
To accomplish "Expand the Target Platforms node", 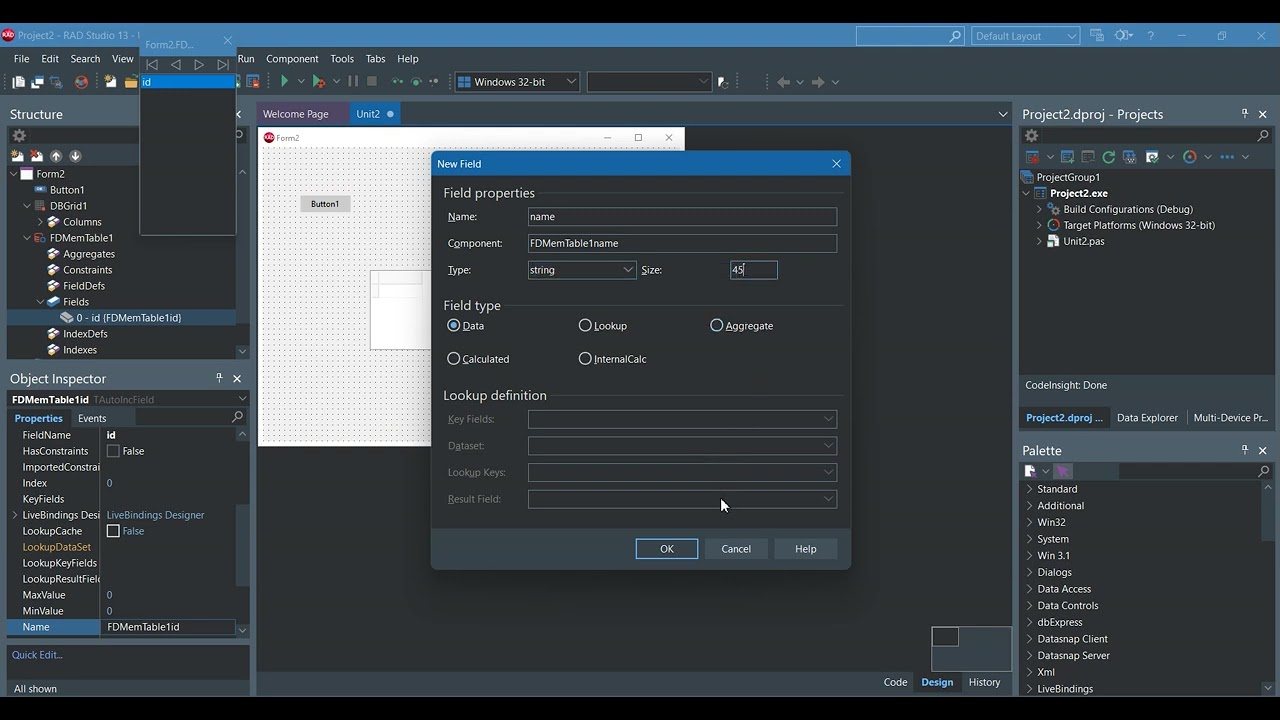I will click(1039, 225).
